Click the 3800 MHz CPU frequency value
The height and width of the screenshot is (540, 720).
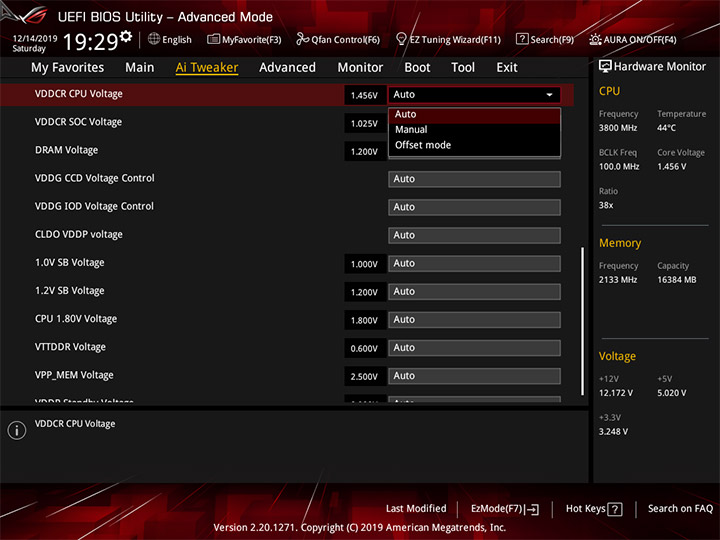pos(618,128)
